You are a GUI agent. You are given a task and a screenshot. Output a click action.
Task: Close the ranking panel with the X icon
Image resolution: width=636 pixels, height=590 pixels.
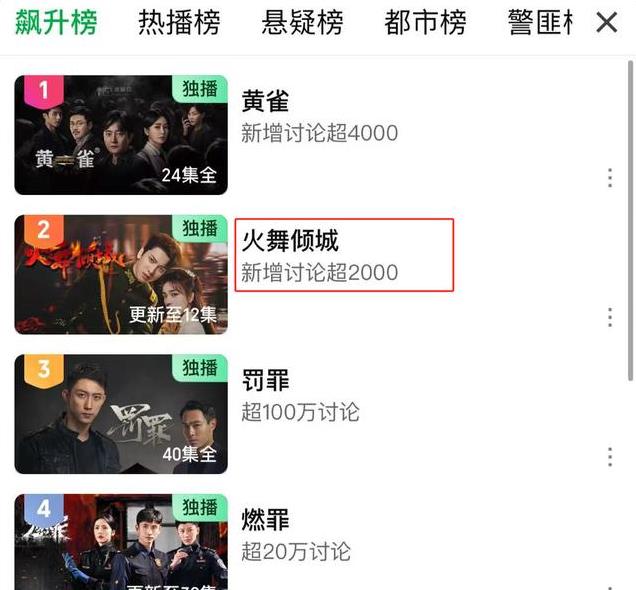coord(607,22)
